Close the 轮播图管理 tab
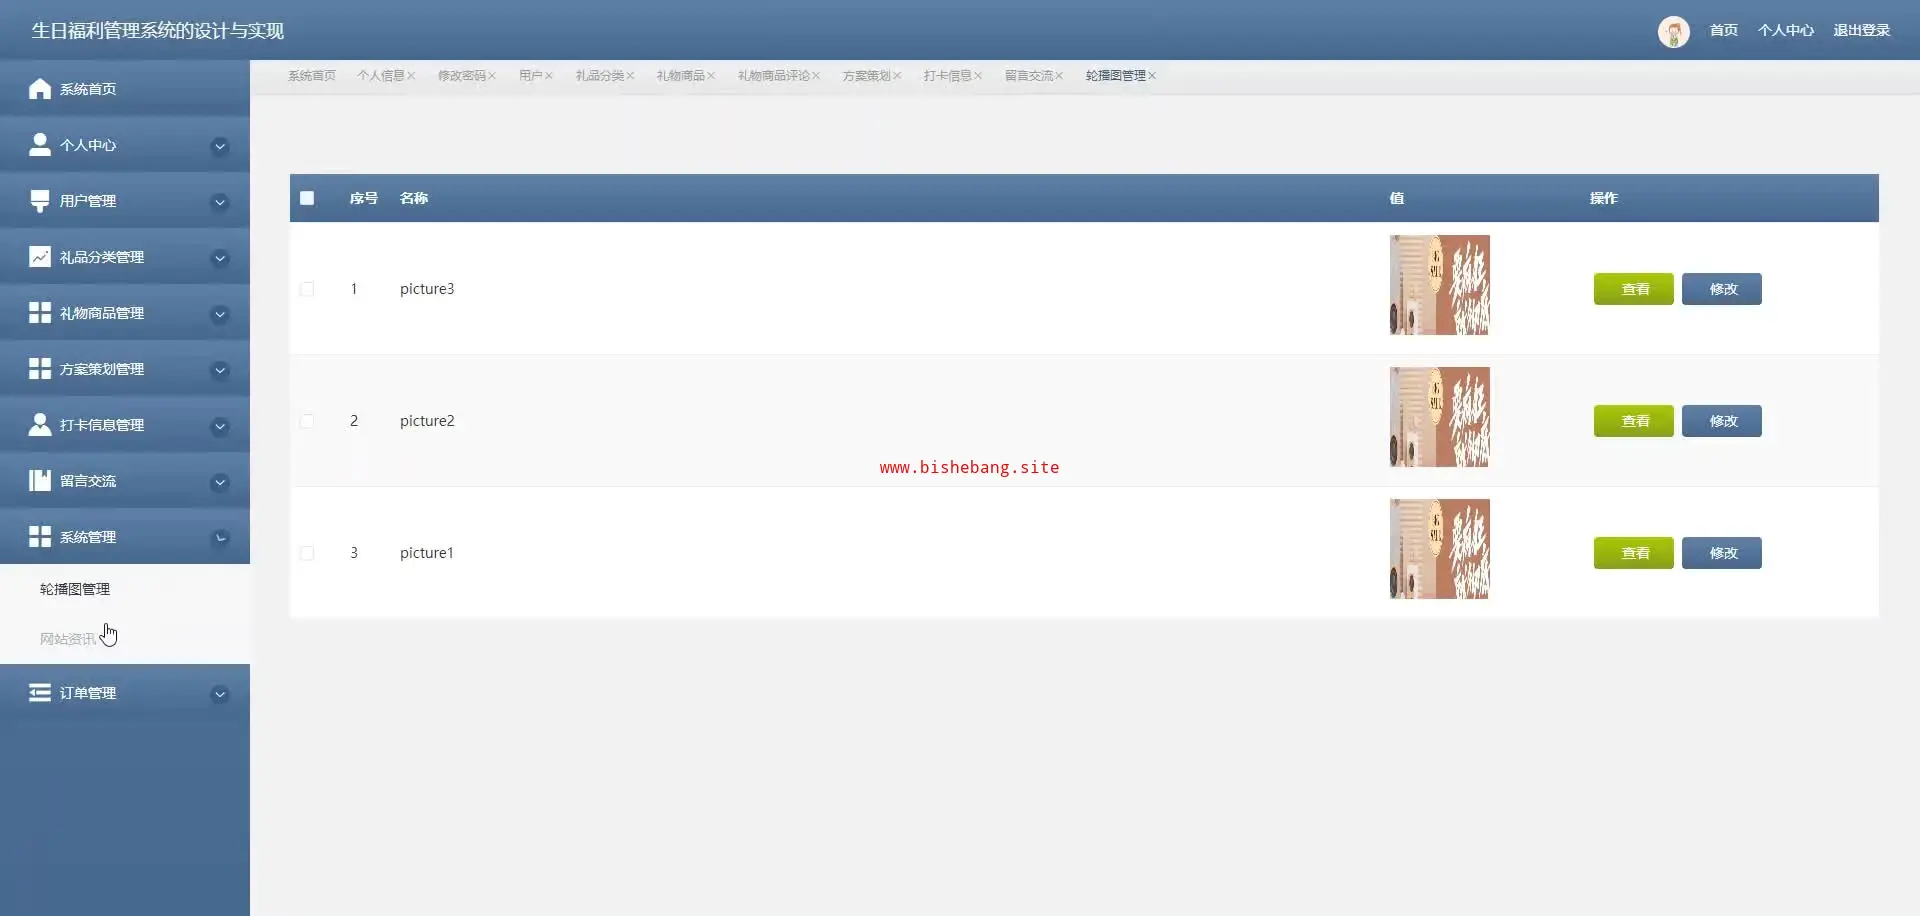Image resolution: width=1920 pixels, height=916 pixels. (1152, 76)
